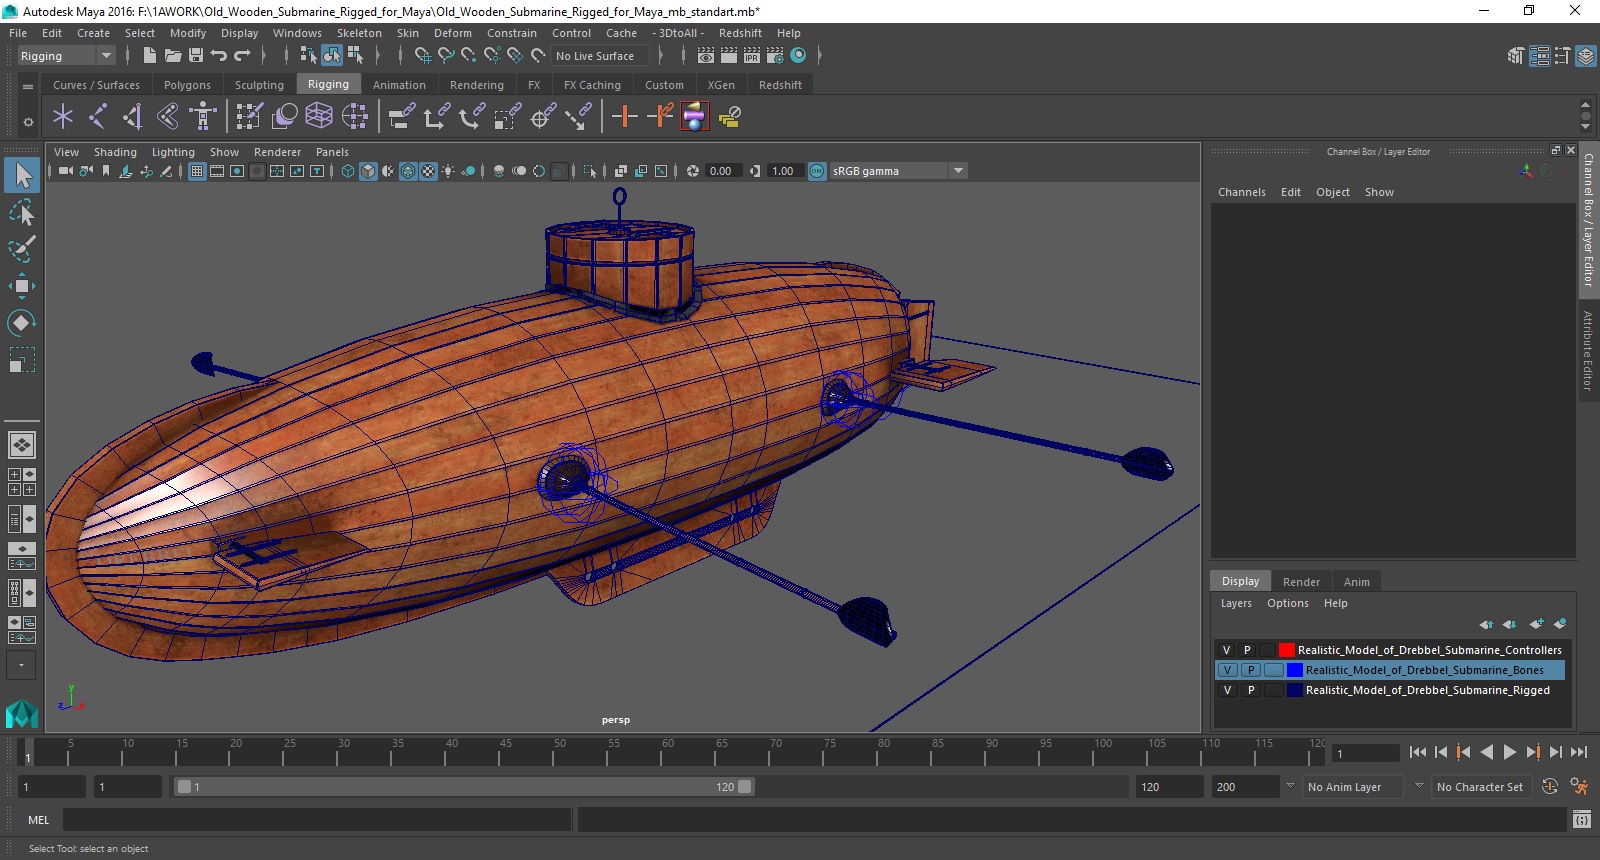Select the Locator tool on Rigging shelf
This screenshot has width=1600, height=860.
point(63,117)
